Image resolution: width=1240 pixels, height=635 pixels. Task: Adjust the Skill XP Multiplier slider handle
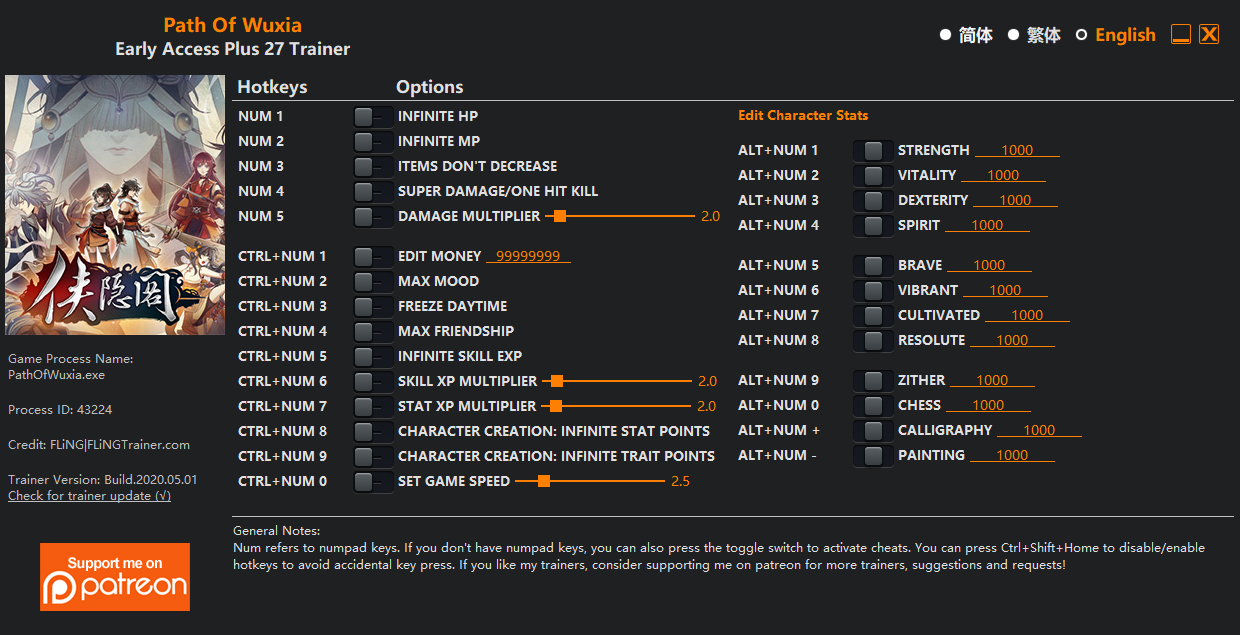(557, 381)
